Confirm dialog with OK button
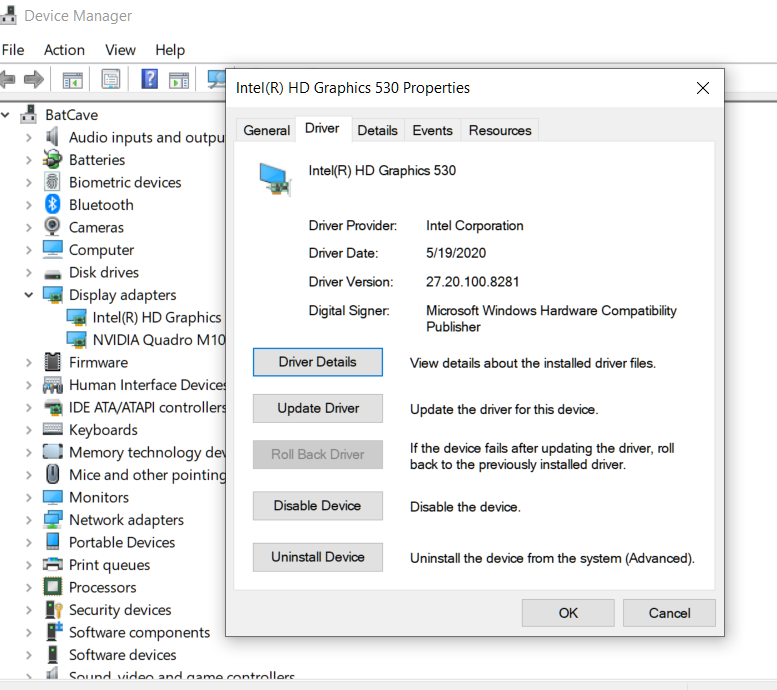Viewport: 777px width, 690px height. click(x=568, y=613)
